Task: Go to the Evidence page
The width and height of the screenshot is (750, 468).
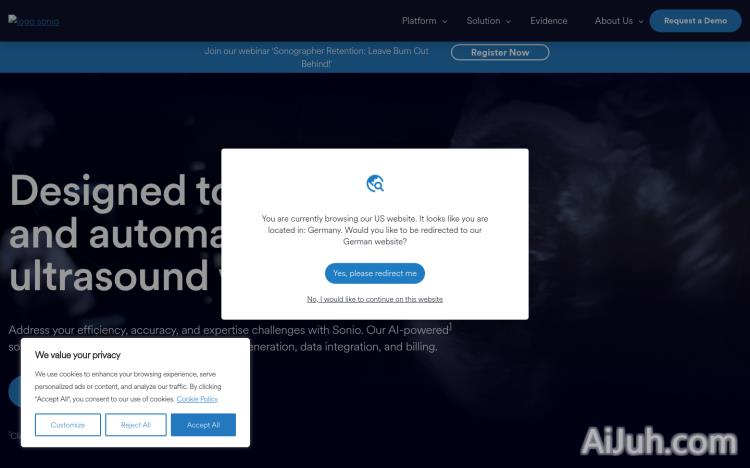Action: pyautogui.click(x=548, y=21)
